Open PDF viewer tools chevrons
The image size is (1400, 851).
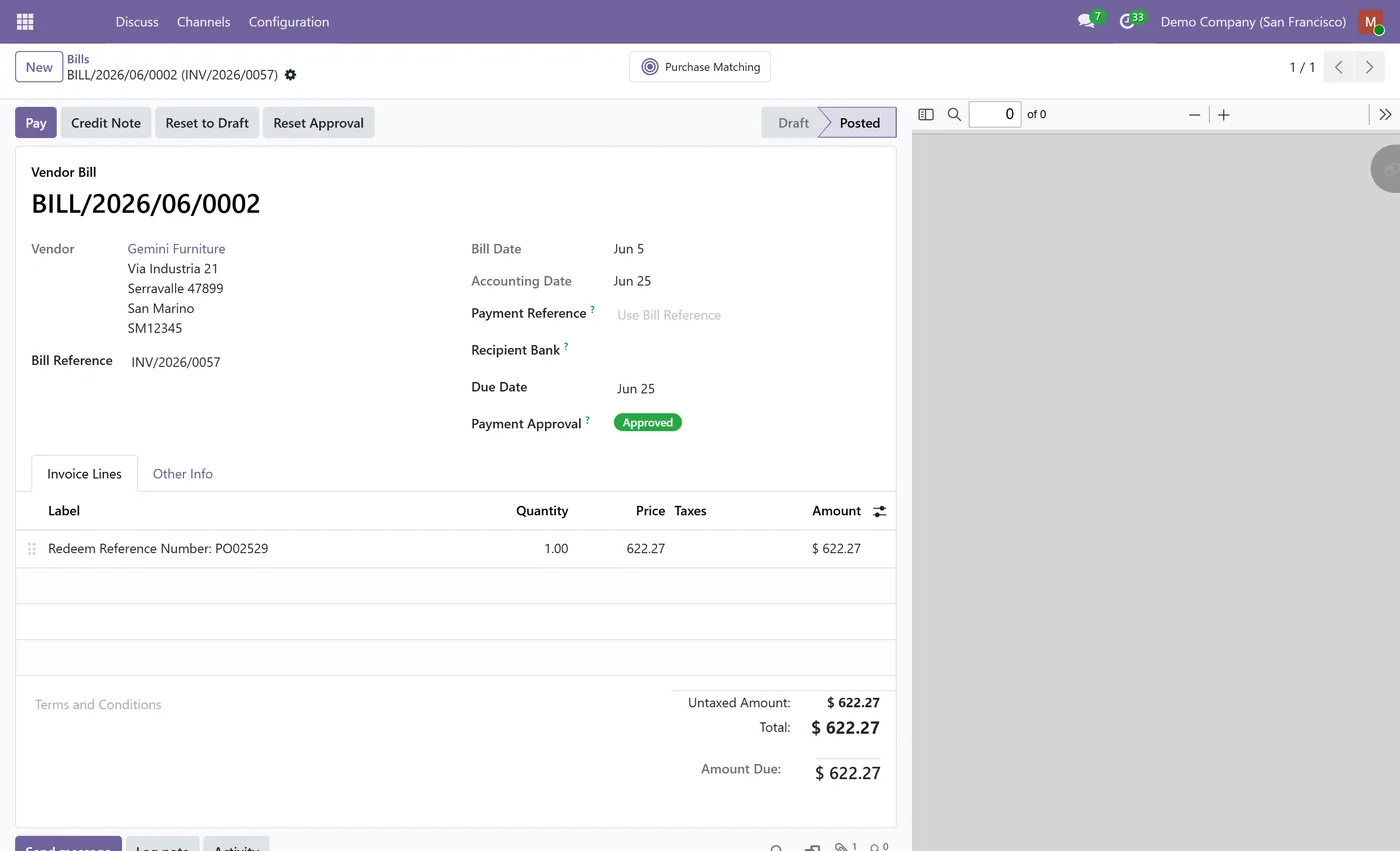coord(1385,115)
